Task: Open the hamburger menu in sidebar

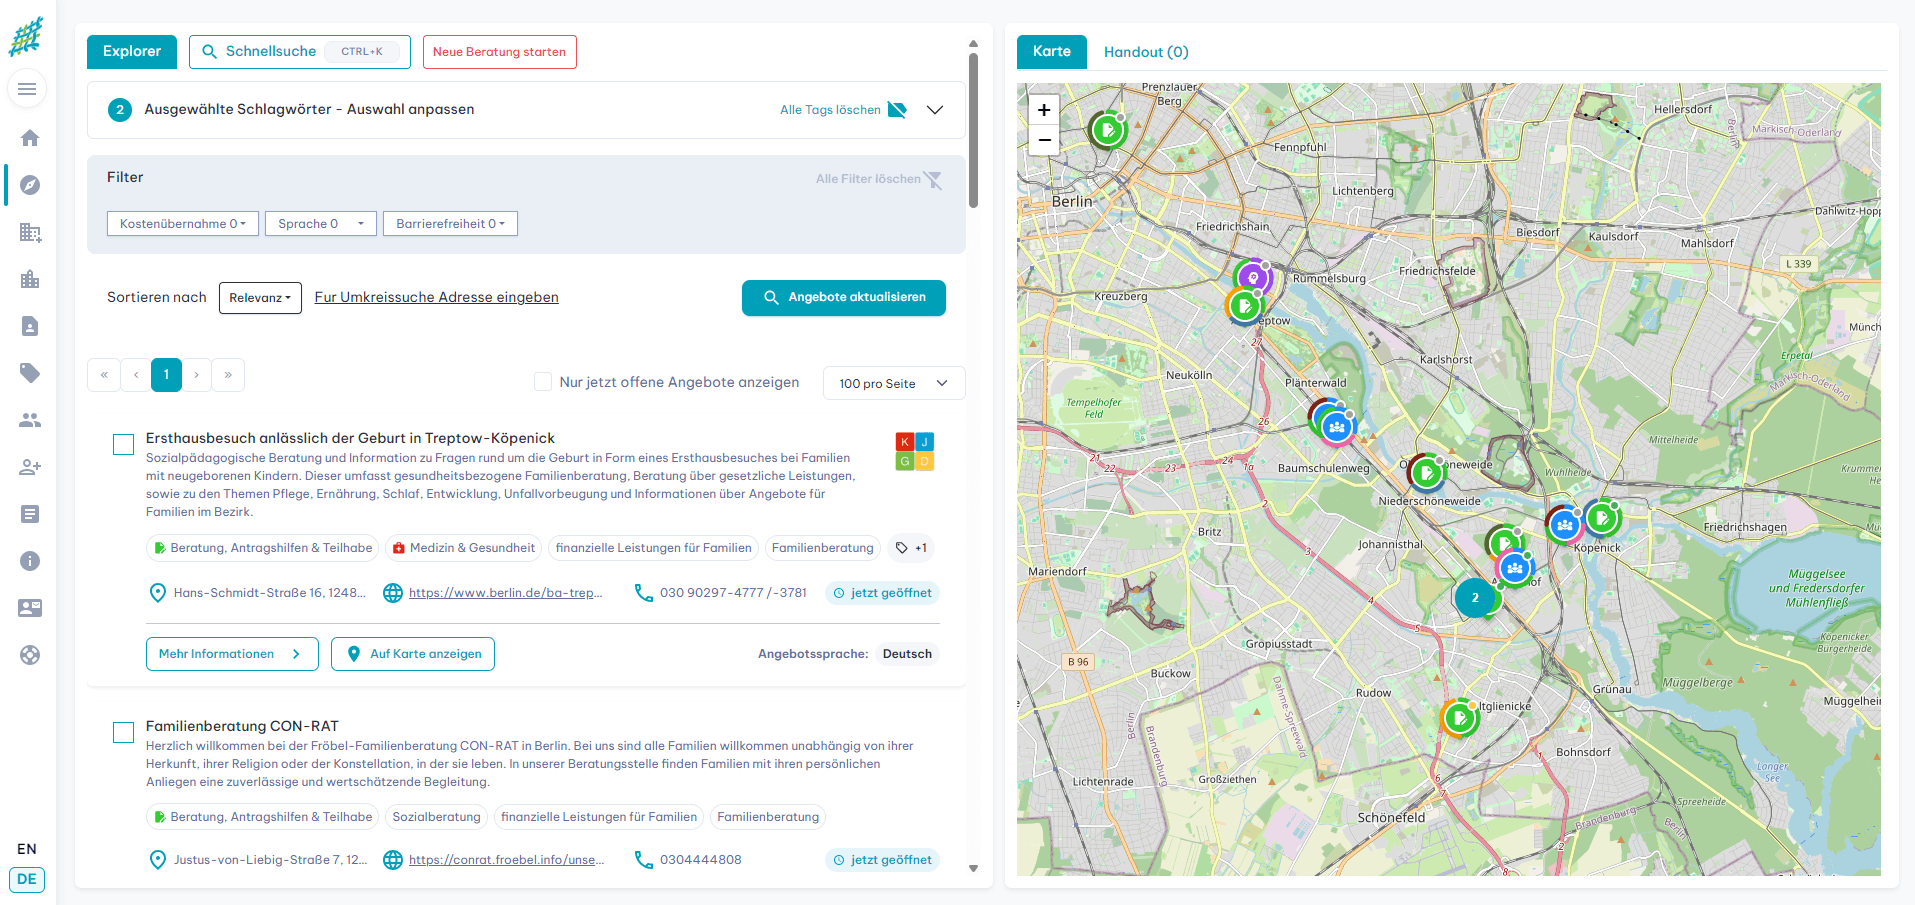Action: [27, 89]
